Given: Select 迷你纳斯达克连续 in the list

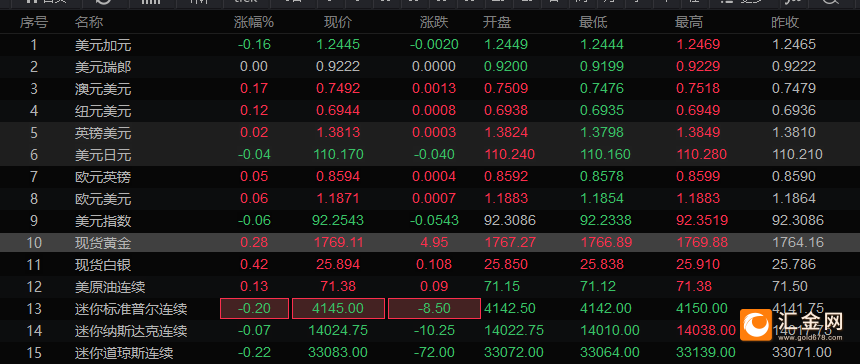Looking at the screenshot, I should [131, 331].
